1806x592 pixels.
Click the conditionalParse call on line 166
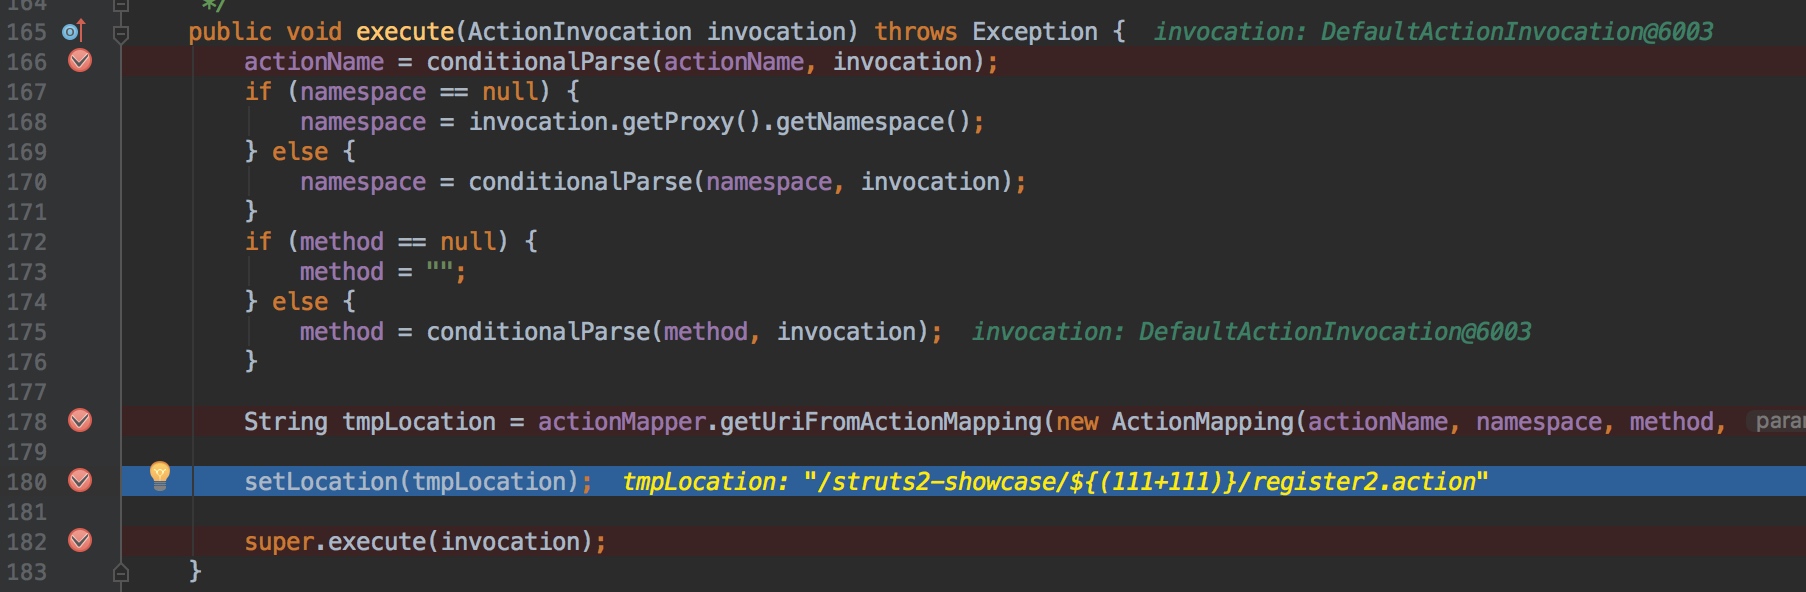point(539,62)
